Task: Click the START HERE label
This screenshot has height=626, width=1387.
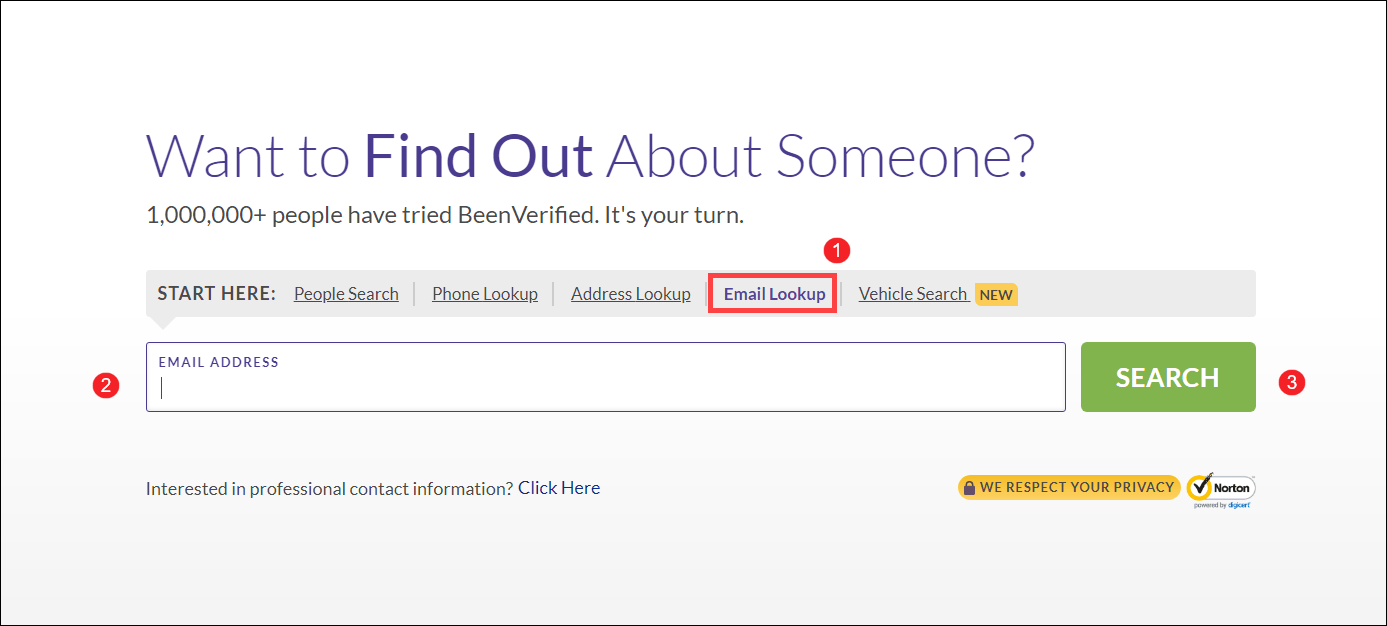Action: [x=216, y=294]
